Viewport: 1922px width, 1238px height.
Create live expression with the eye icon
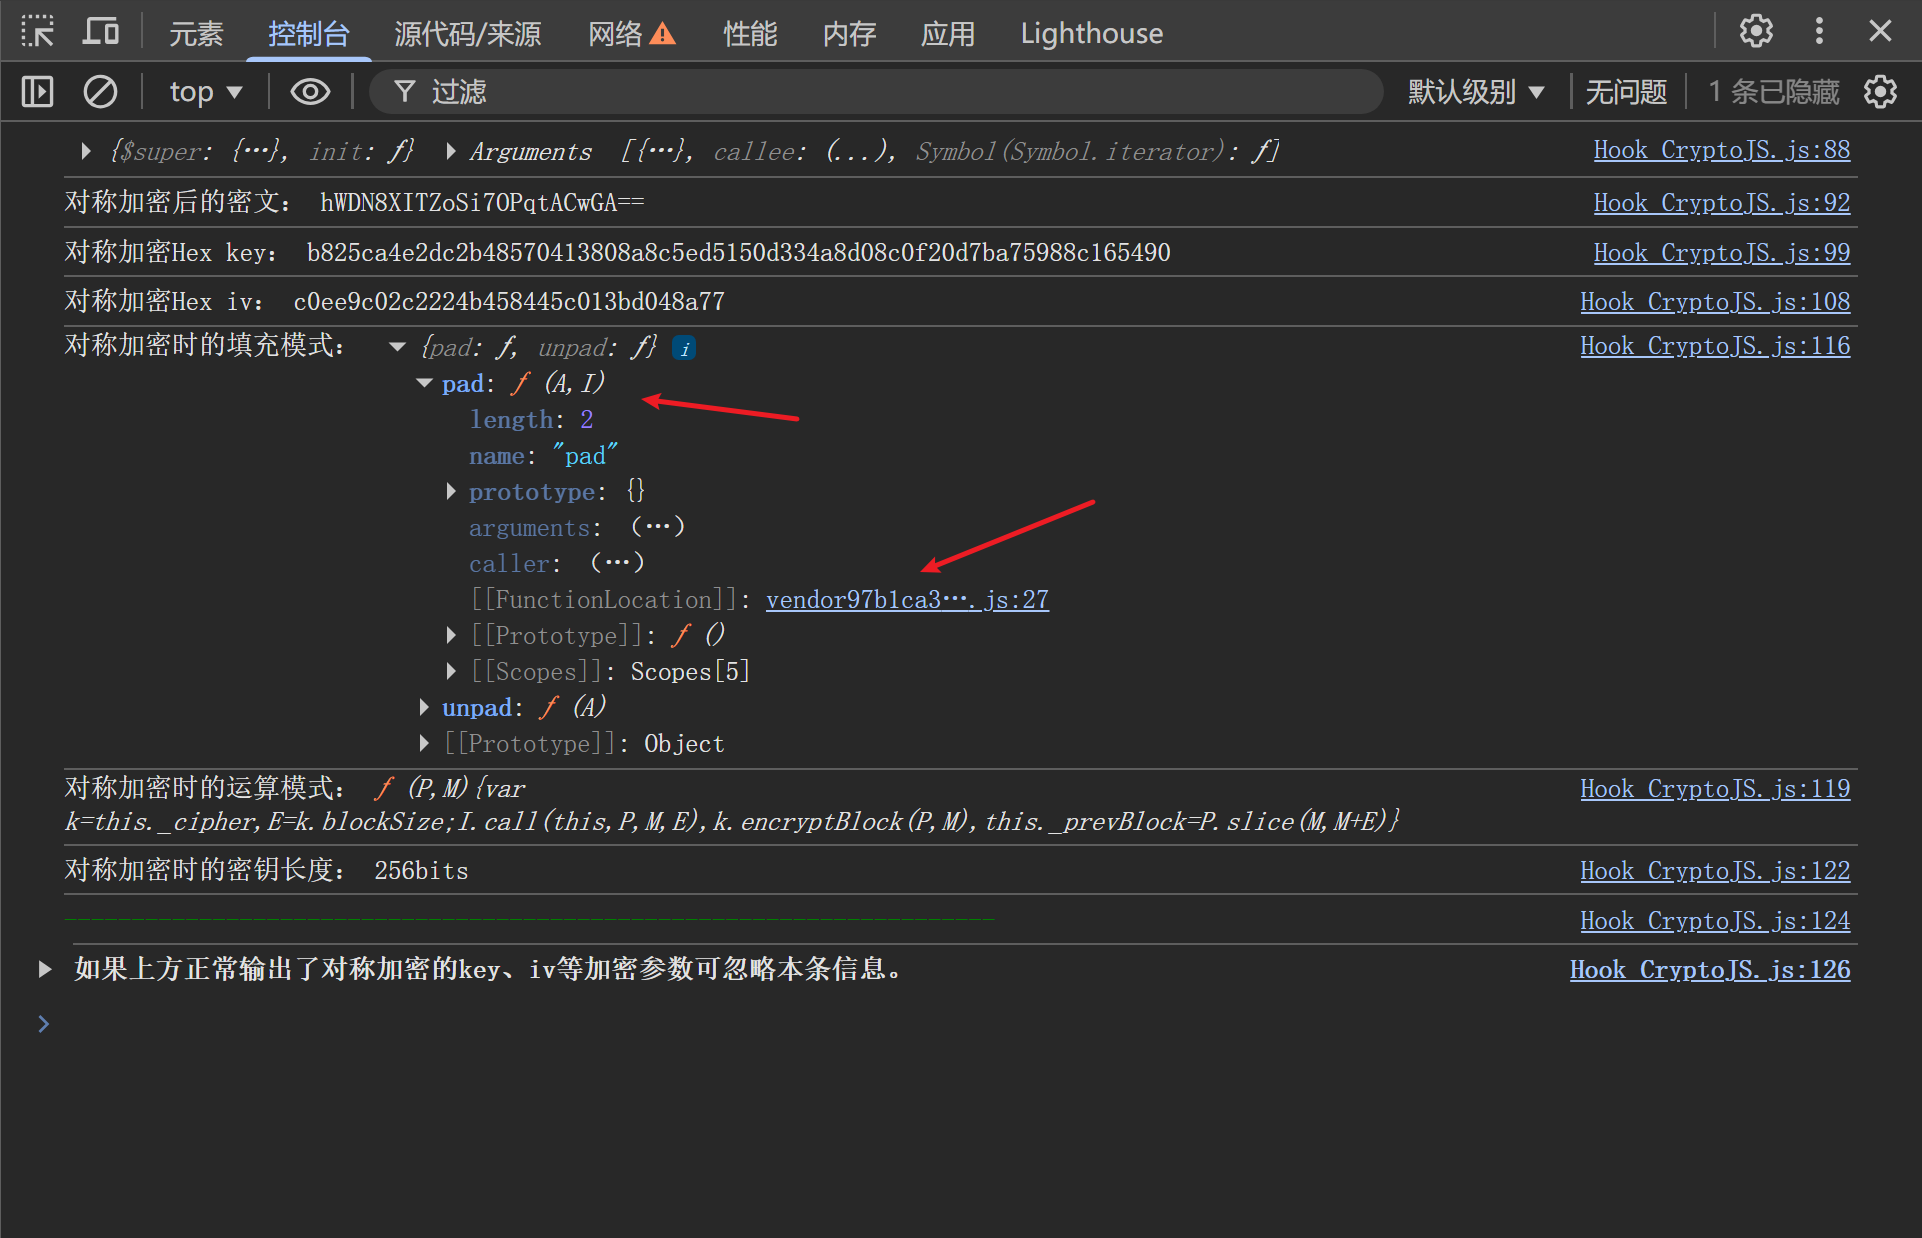[x=310, y=92]
